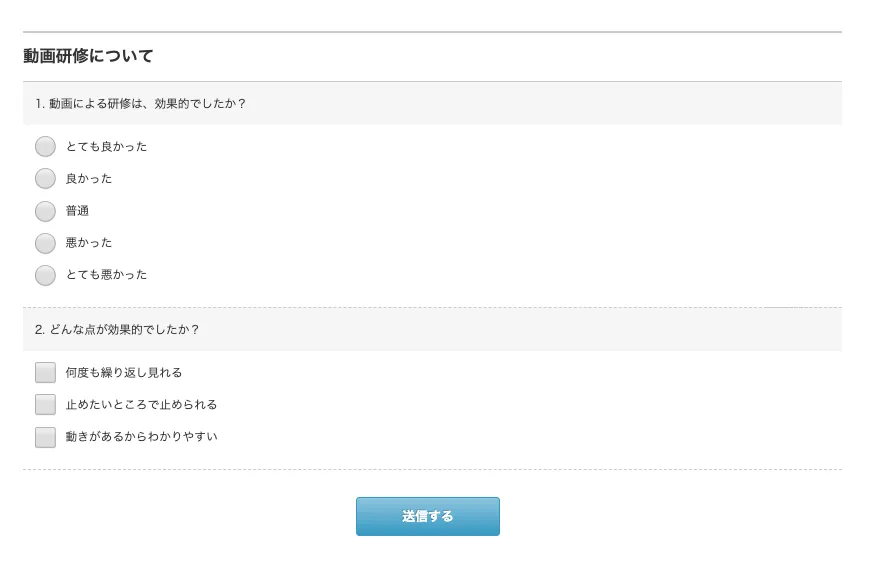Click the '動画研修について' section heading

click(89, 56)
